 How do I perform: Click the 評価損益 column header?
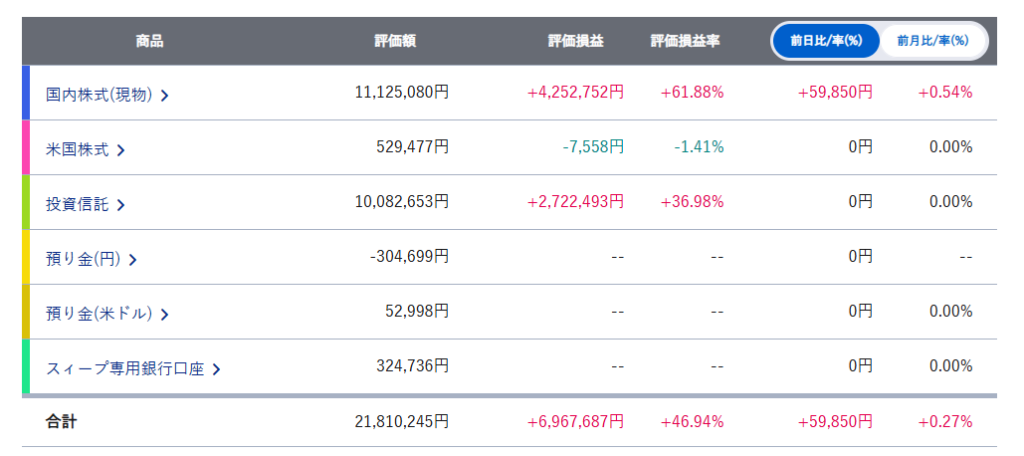point(575,41)
